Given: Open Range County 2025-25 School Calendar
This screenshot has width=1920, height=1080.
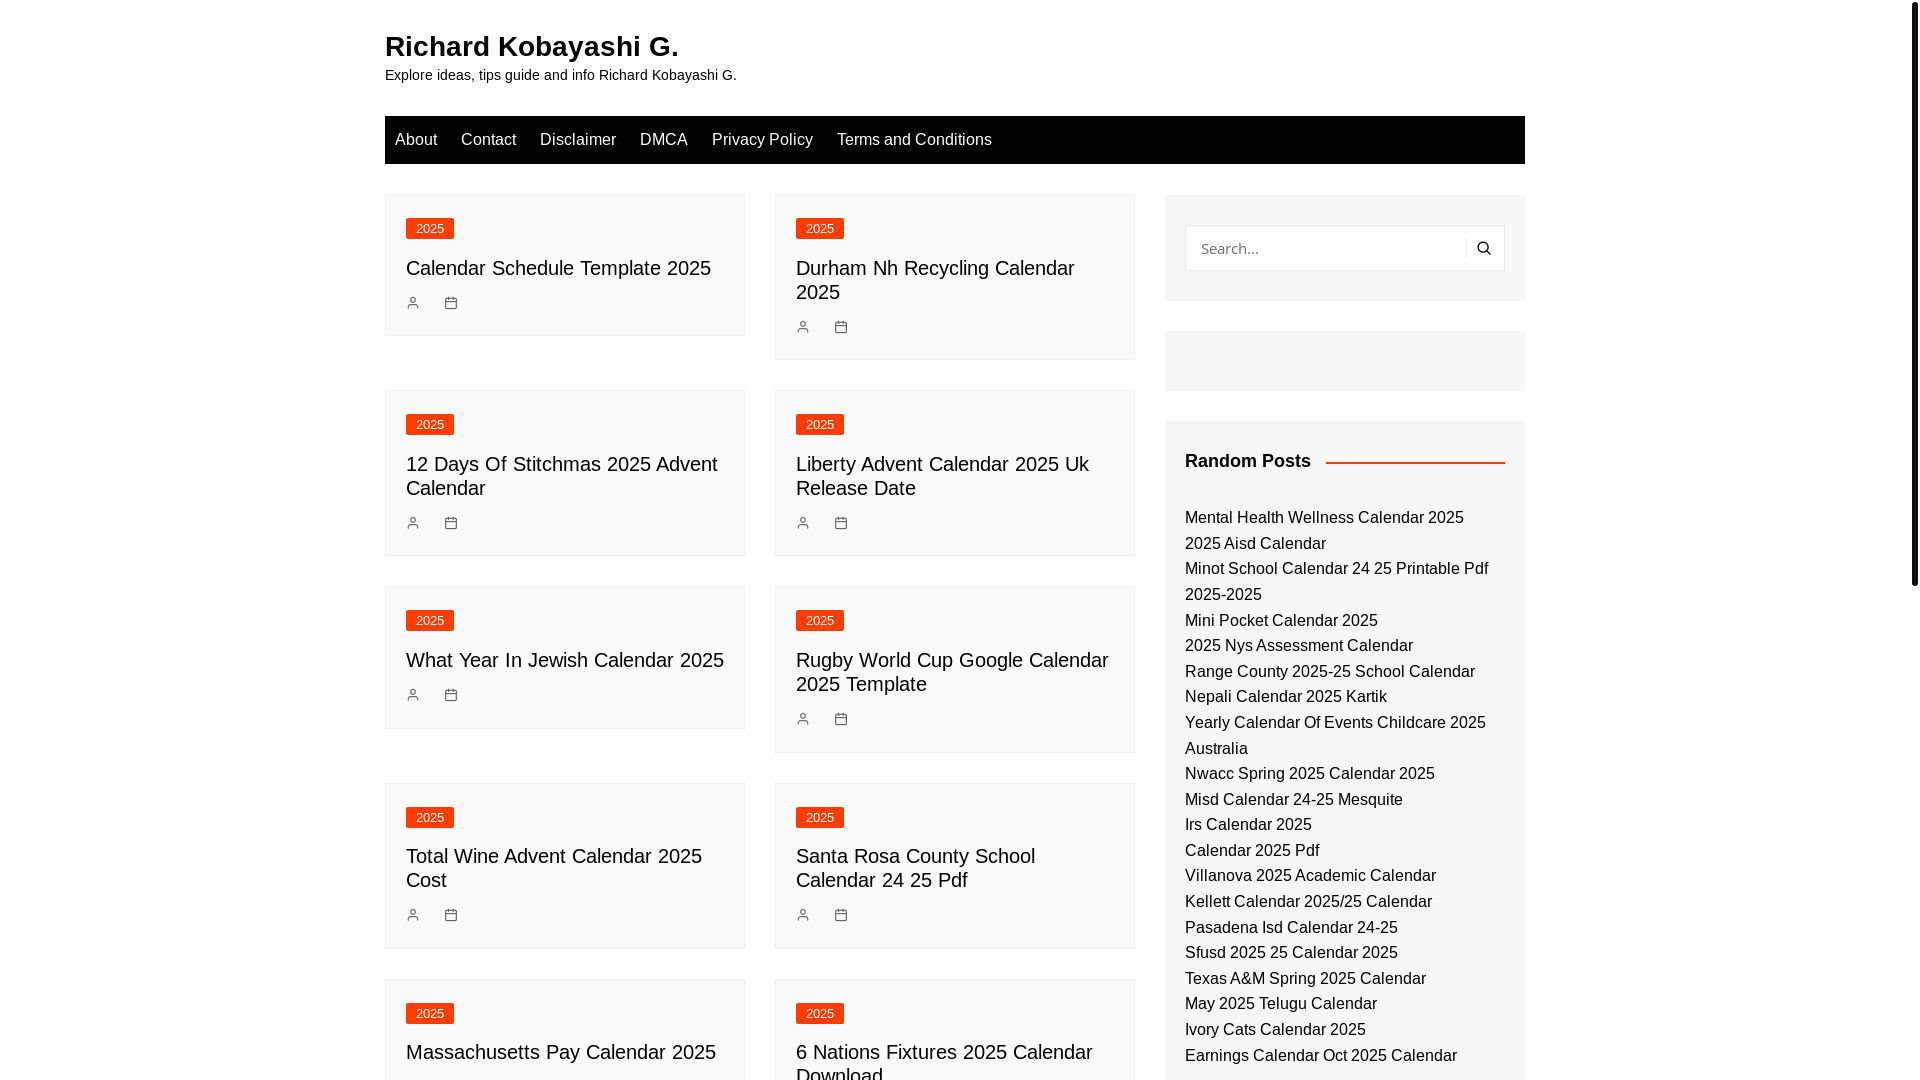Looking at the screenshot, I should pos(1330,672).
